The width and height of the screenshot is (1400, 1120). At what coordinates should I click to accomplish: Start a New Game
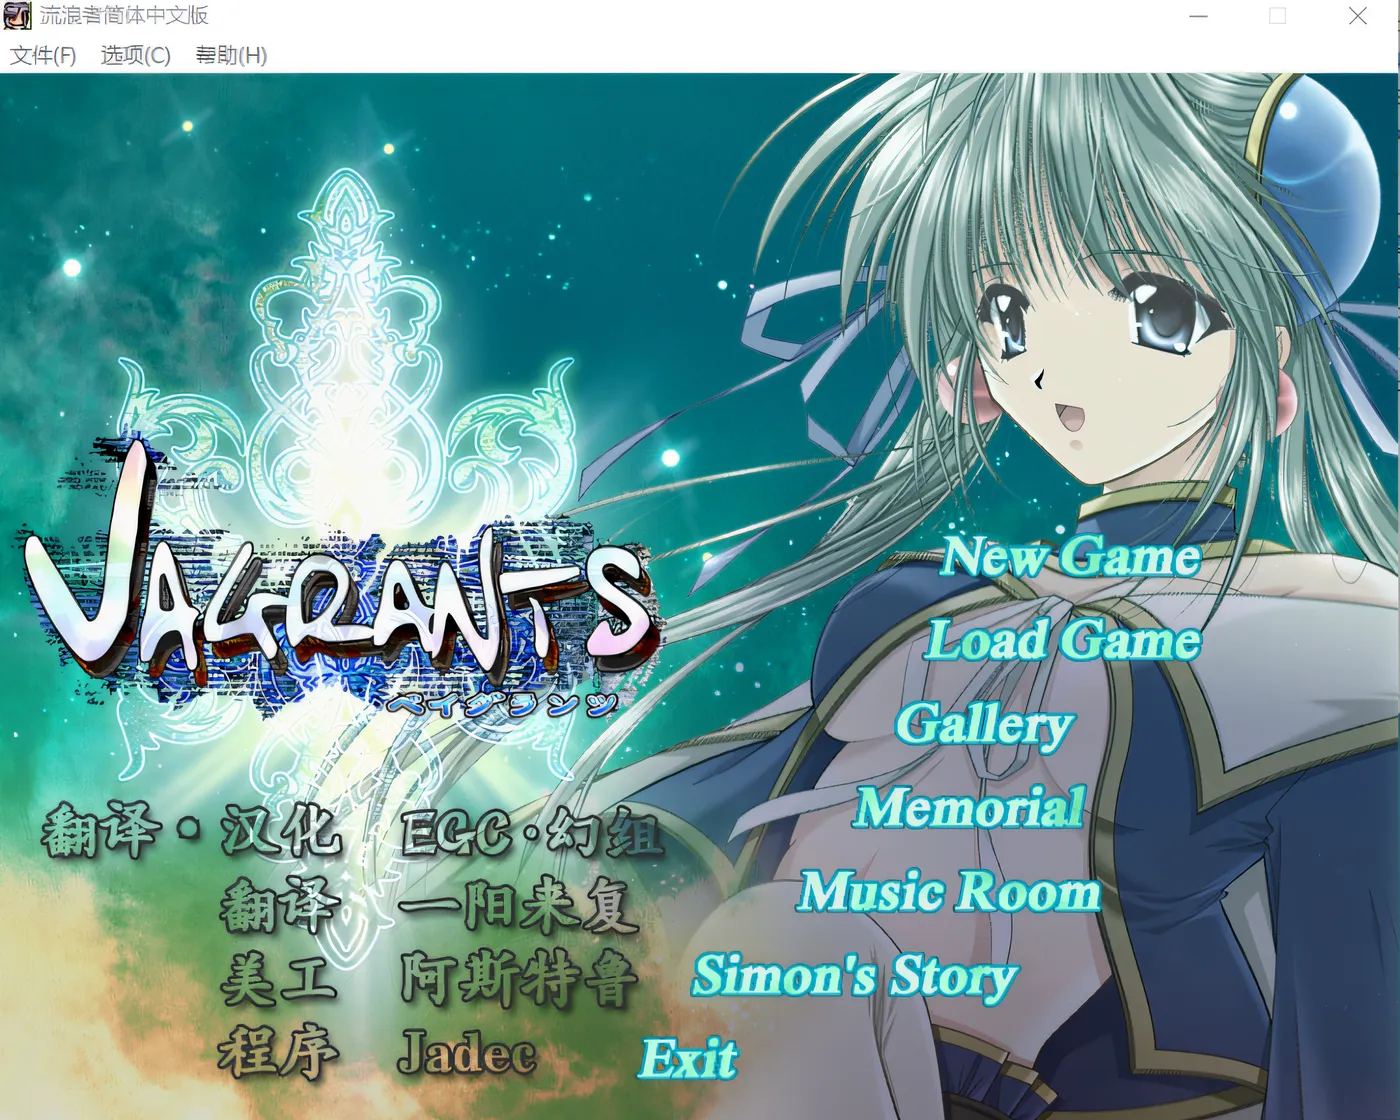tap(1070, 557)
